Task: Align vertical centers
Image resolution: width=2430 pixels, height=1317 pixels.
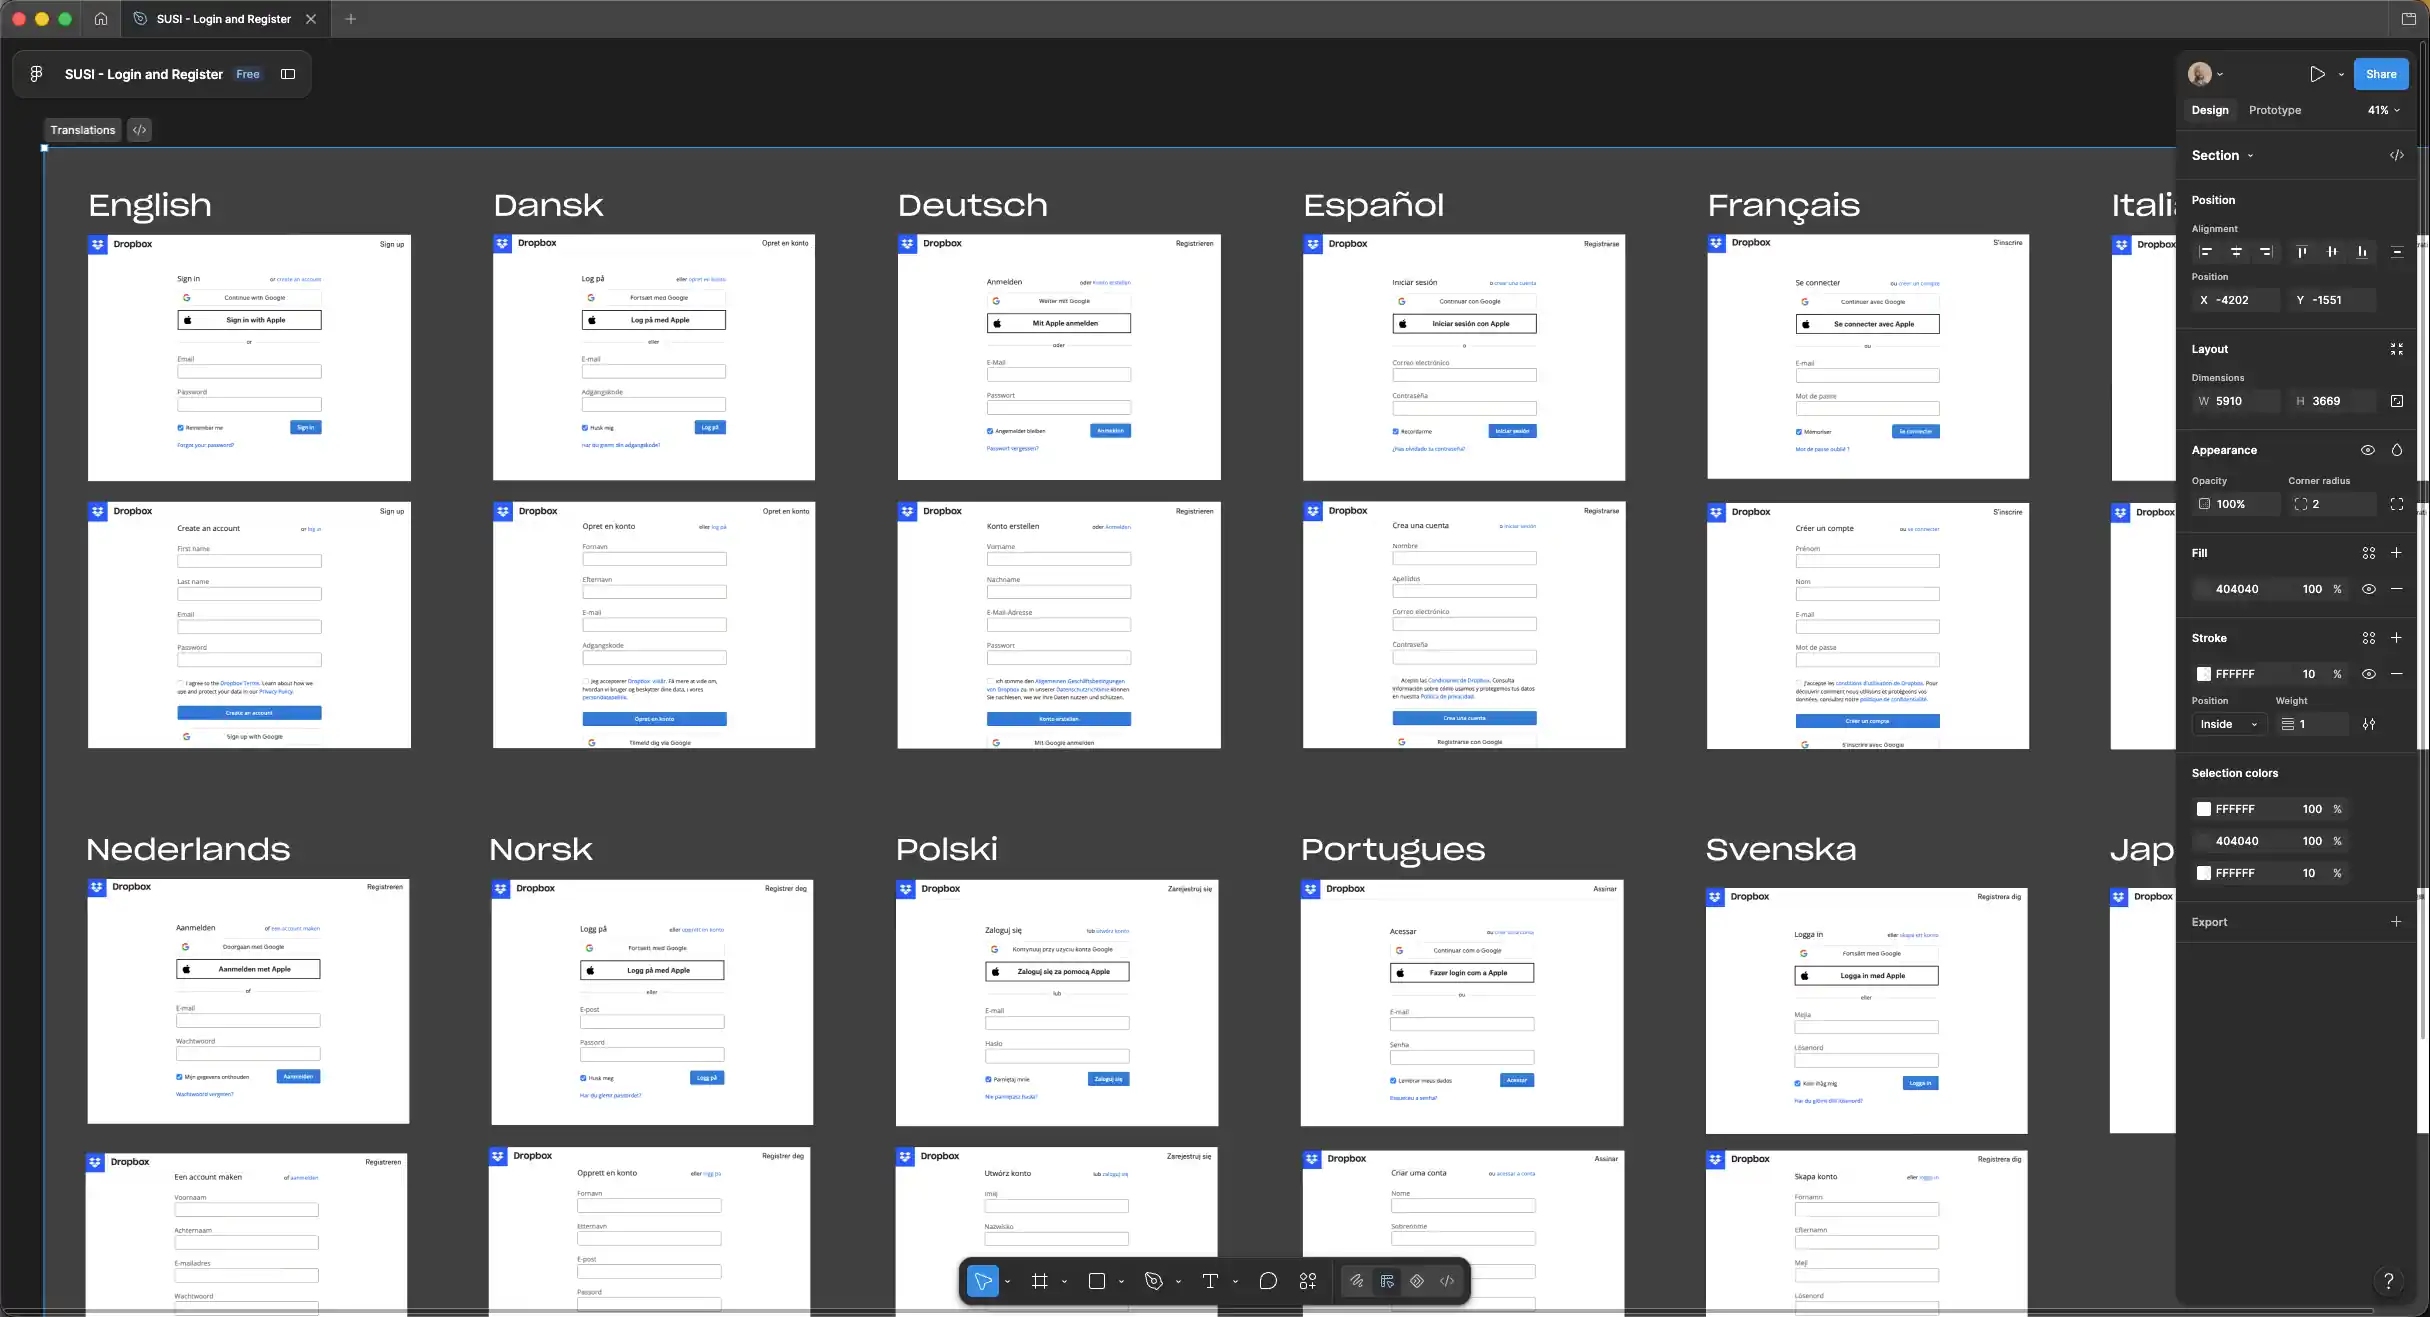Action: coord(2332,252)
